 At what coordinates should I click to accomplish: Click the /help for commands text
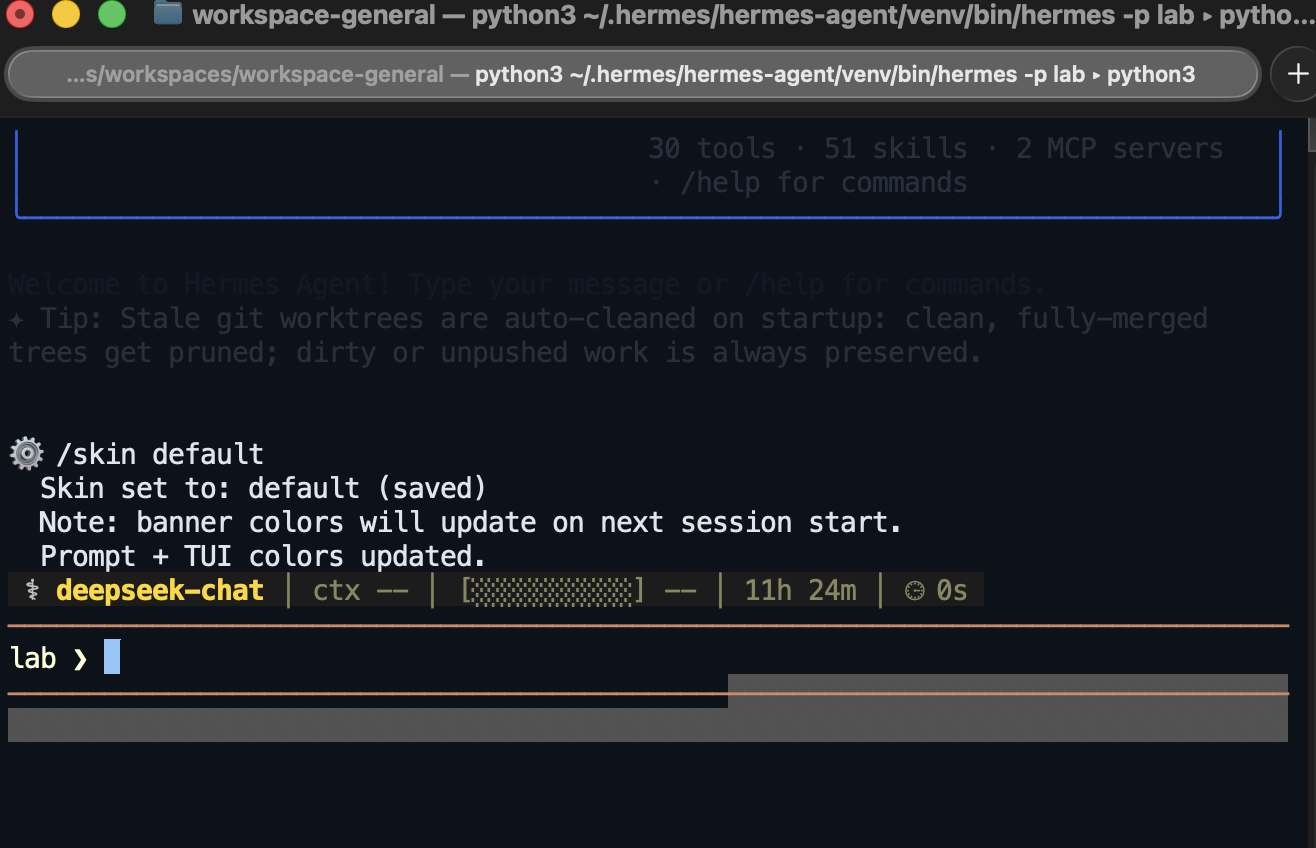coord(824,182)
